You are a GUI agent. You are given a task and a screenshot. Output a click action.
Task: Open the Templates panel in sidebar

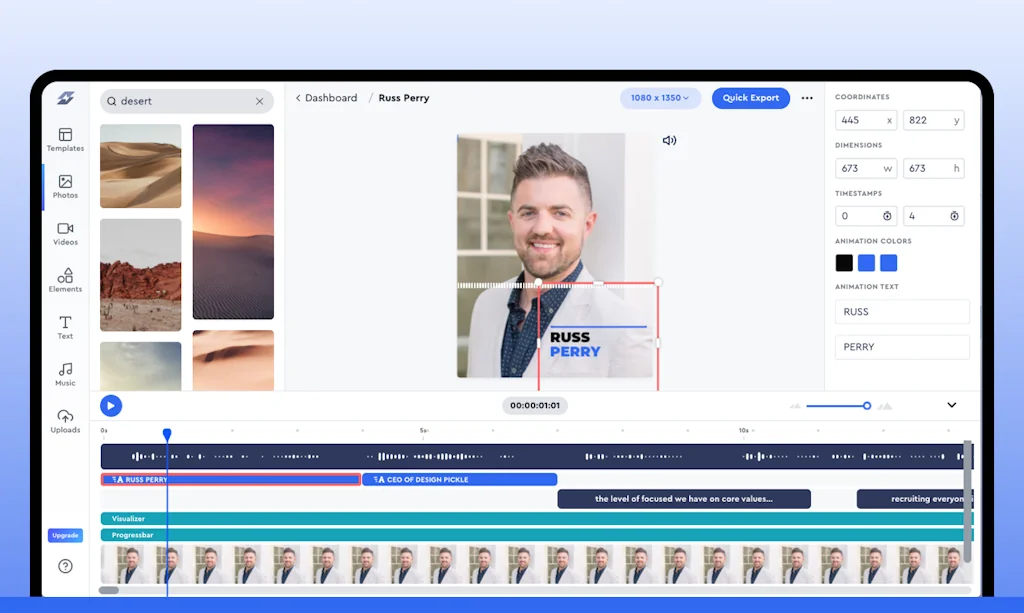(65, 139)
